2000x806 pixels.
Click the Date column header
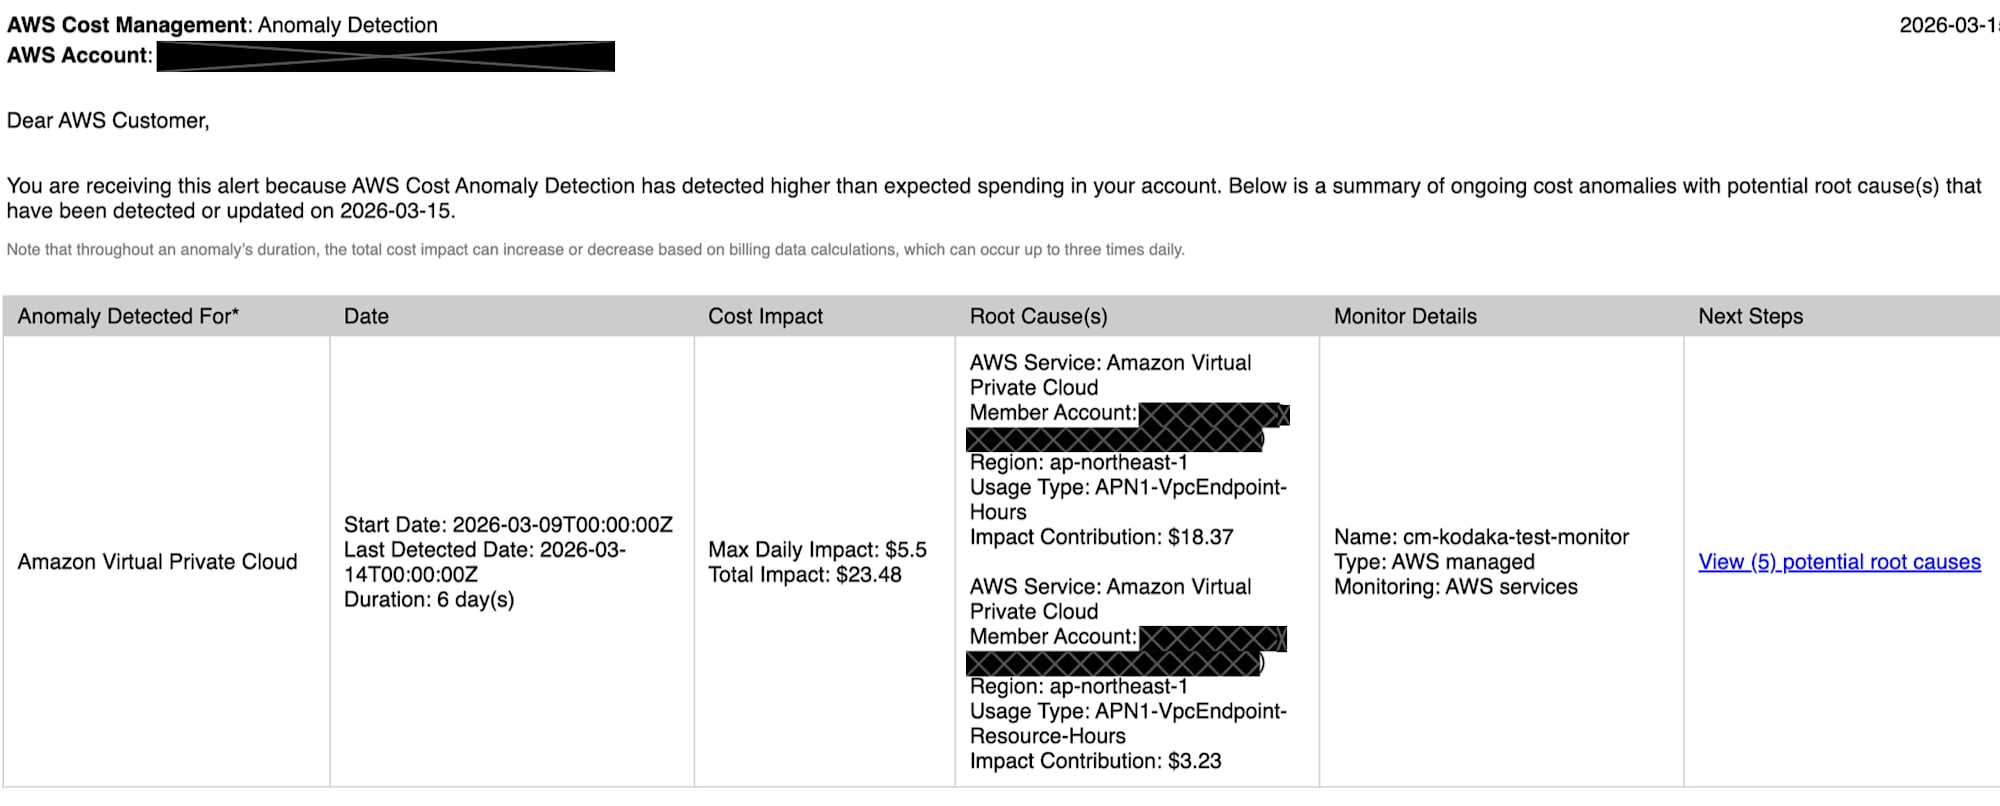point(366,316)
